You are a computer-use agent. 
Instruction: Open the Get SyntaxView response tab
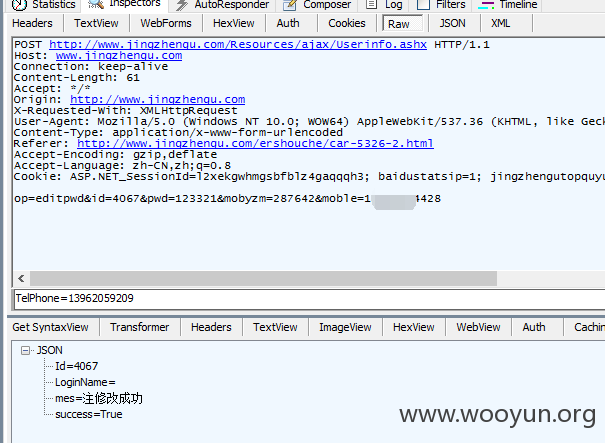point(51,327)
